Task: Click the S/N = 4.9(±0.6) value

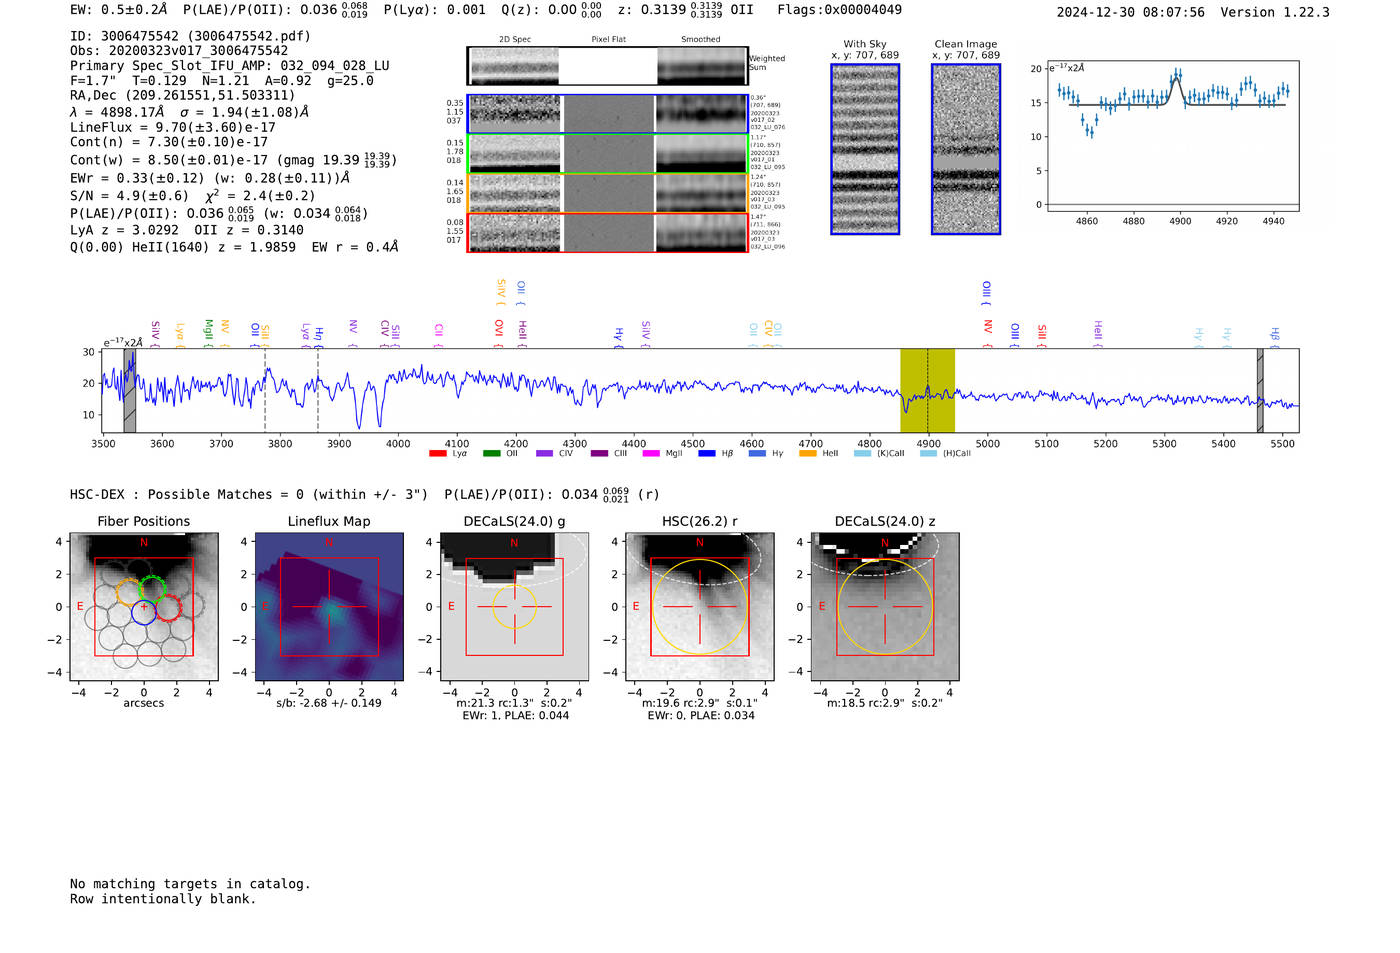Action: pyautogui.click(x=129, y=196)
